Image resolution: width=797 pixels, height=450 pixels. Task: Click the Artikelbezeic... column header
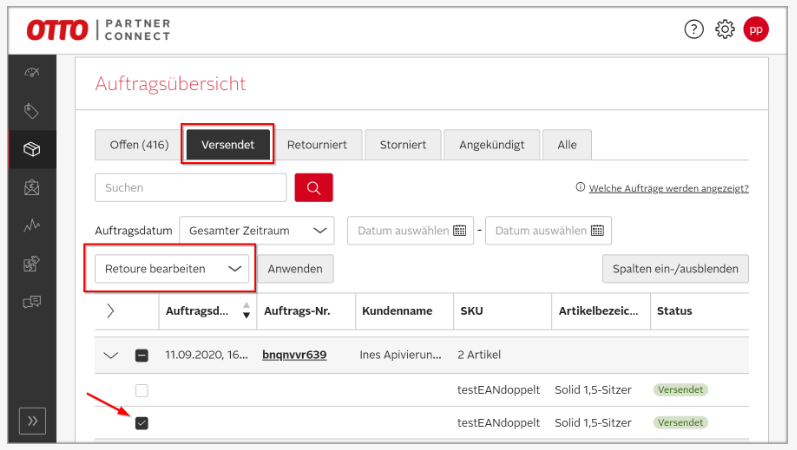pos(598,311)
